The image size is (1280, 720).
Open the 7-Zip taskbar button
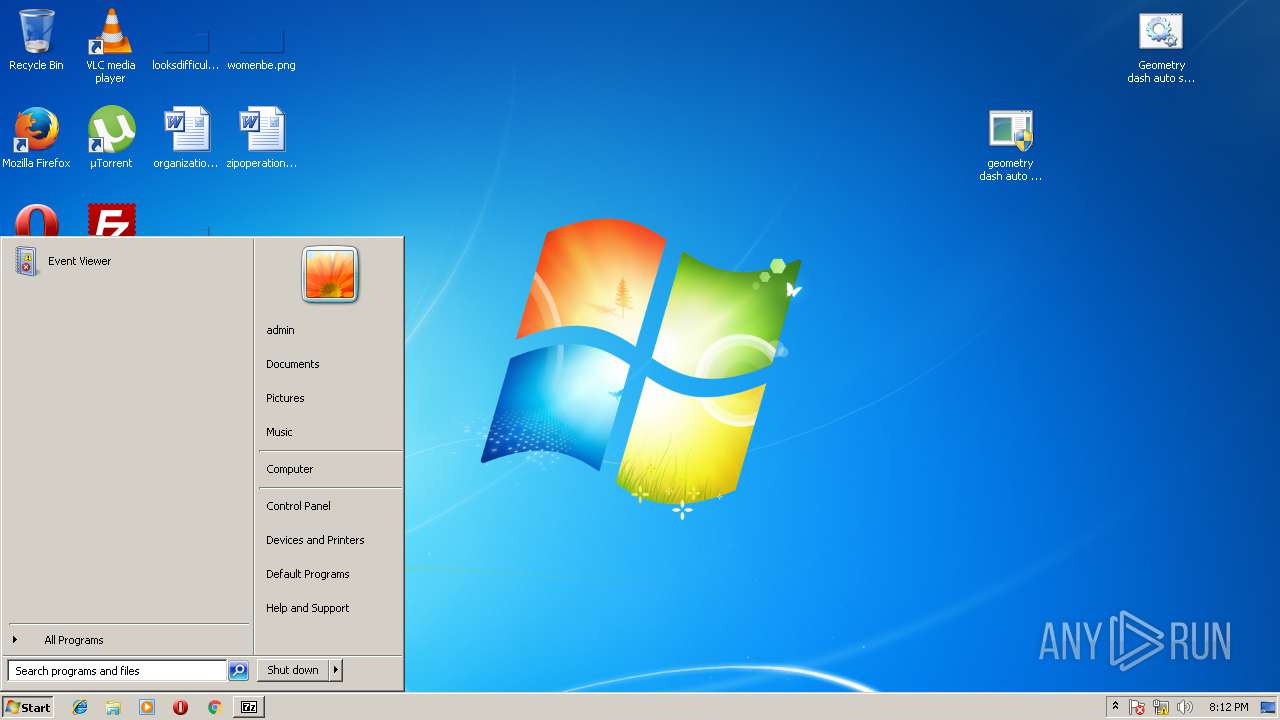[x=249, y=707]
